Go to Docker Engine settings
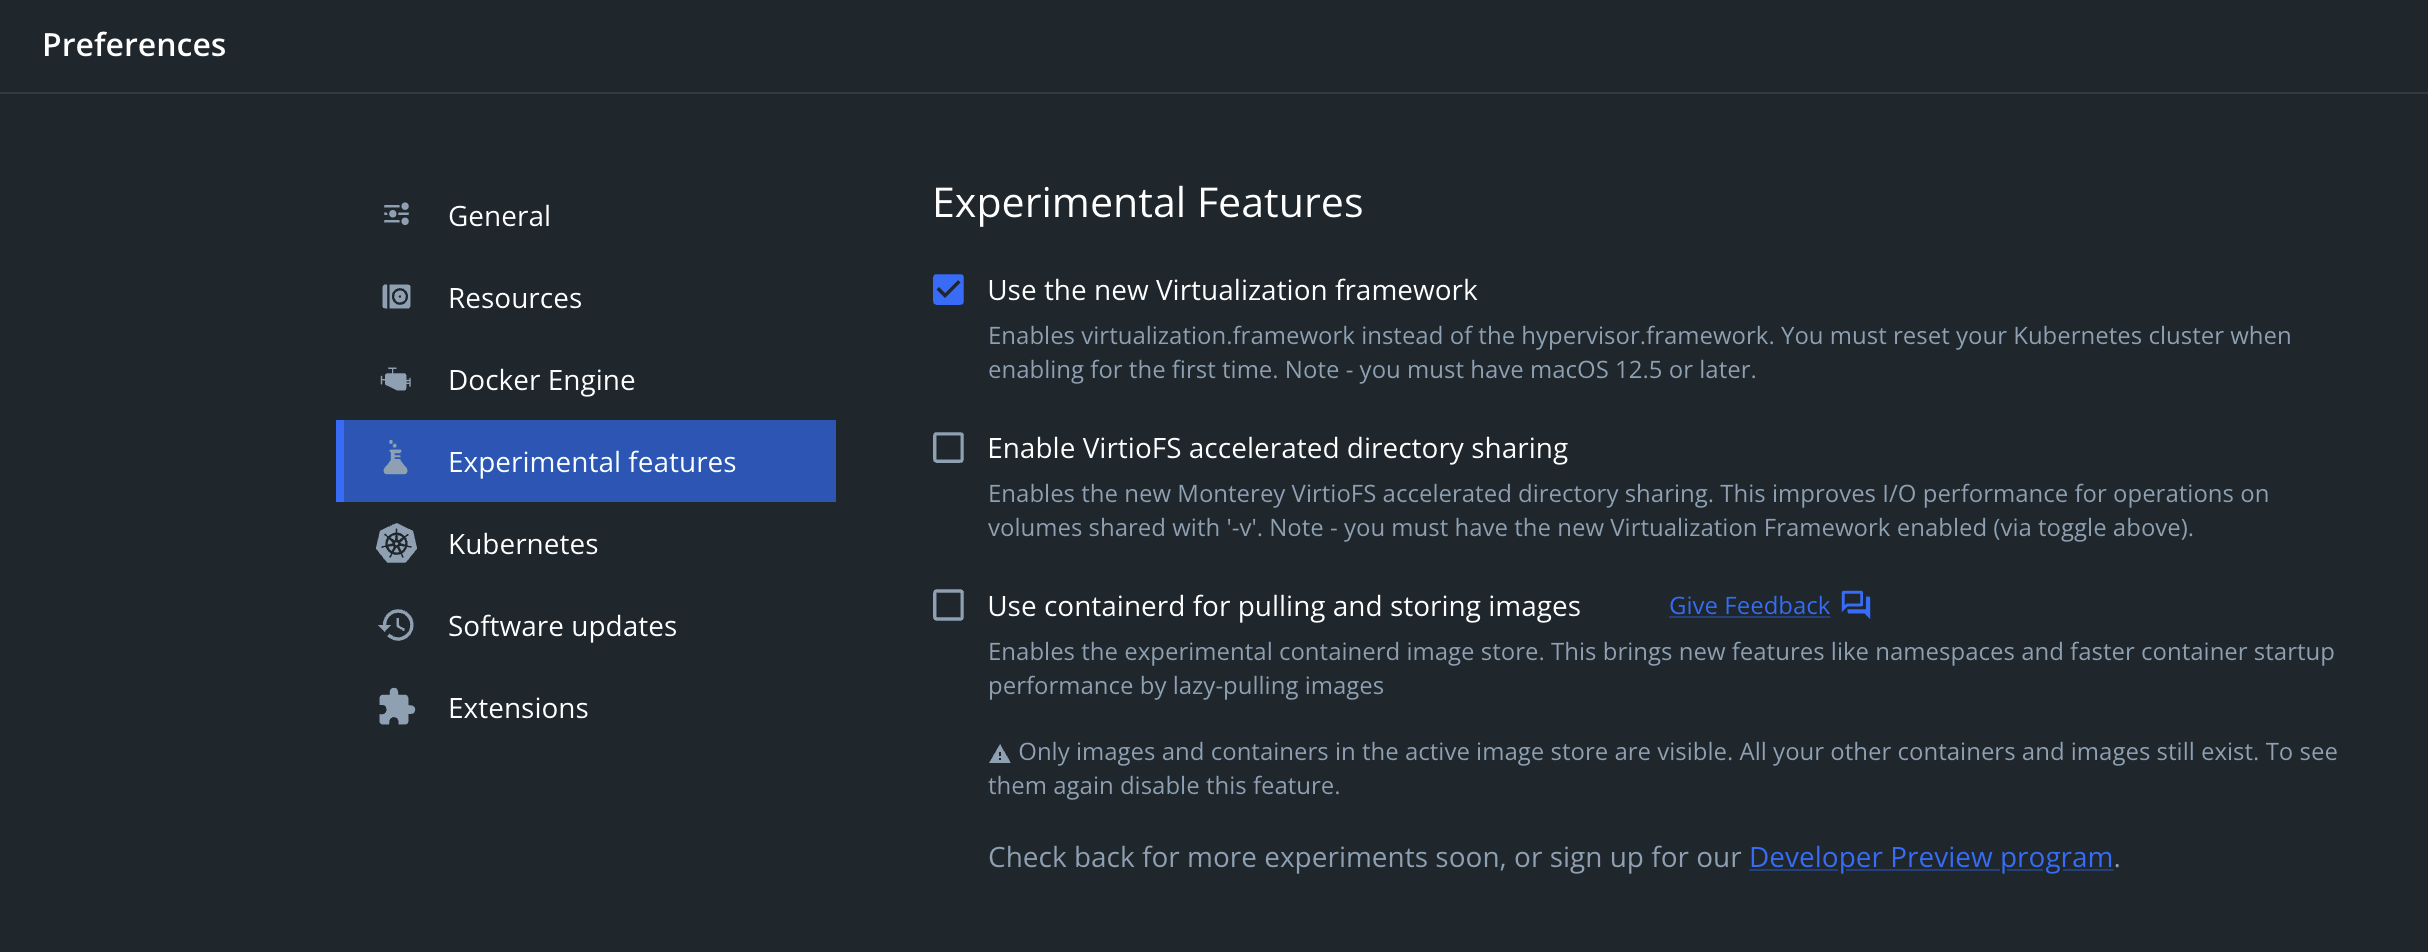 (x=541, y=380)
